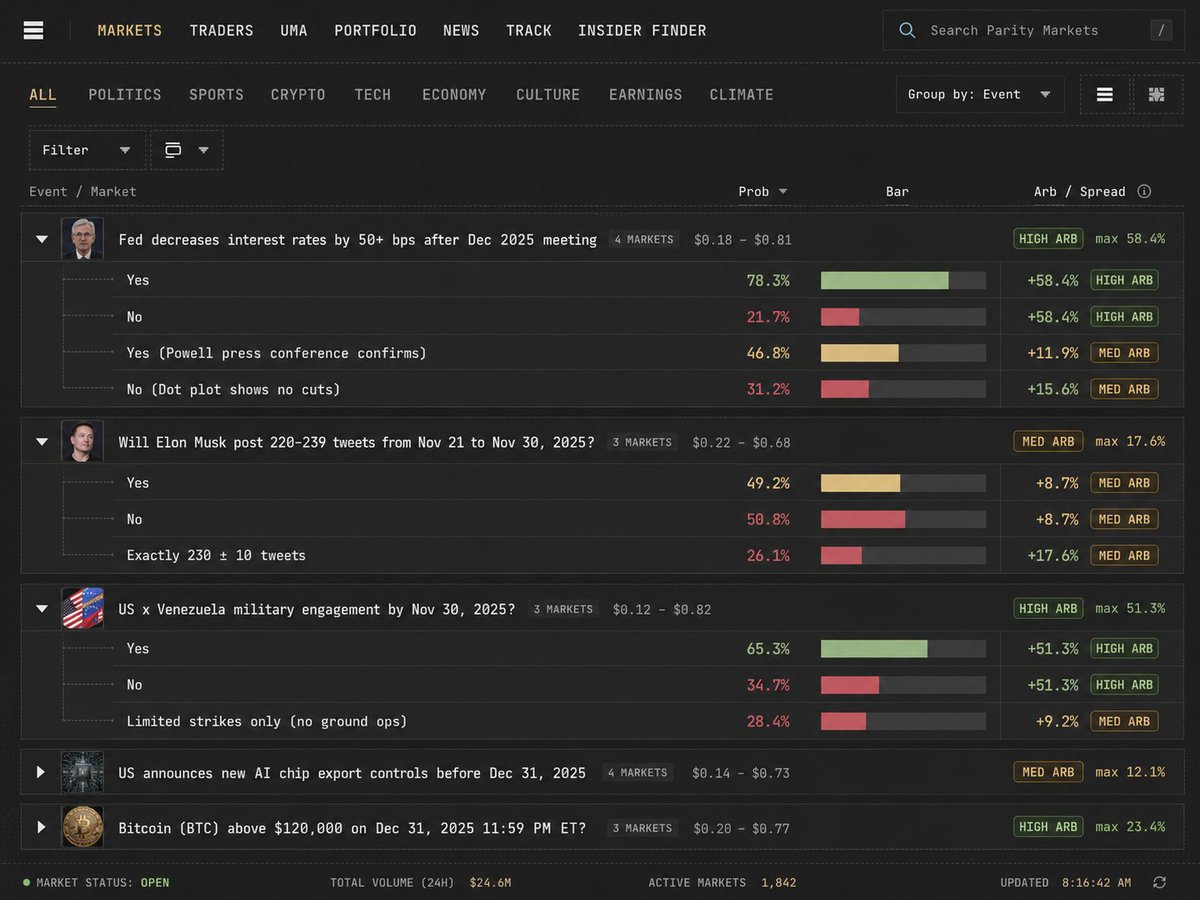Click the TOTAL VOLUME $24.6M value

tap(490, 882)
